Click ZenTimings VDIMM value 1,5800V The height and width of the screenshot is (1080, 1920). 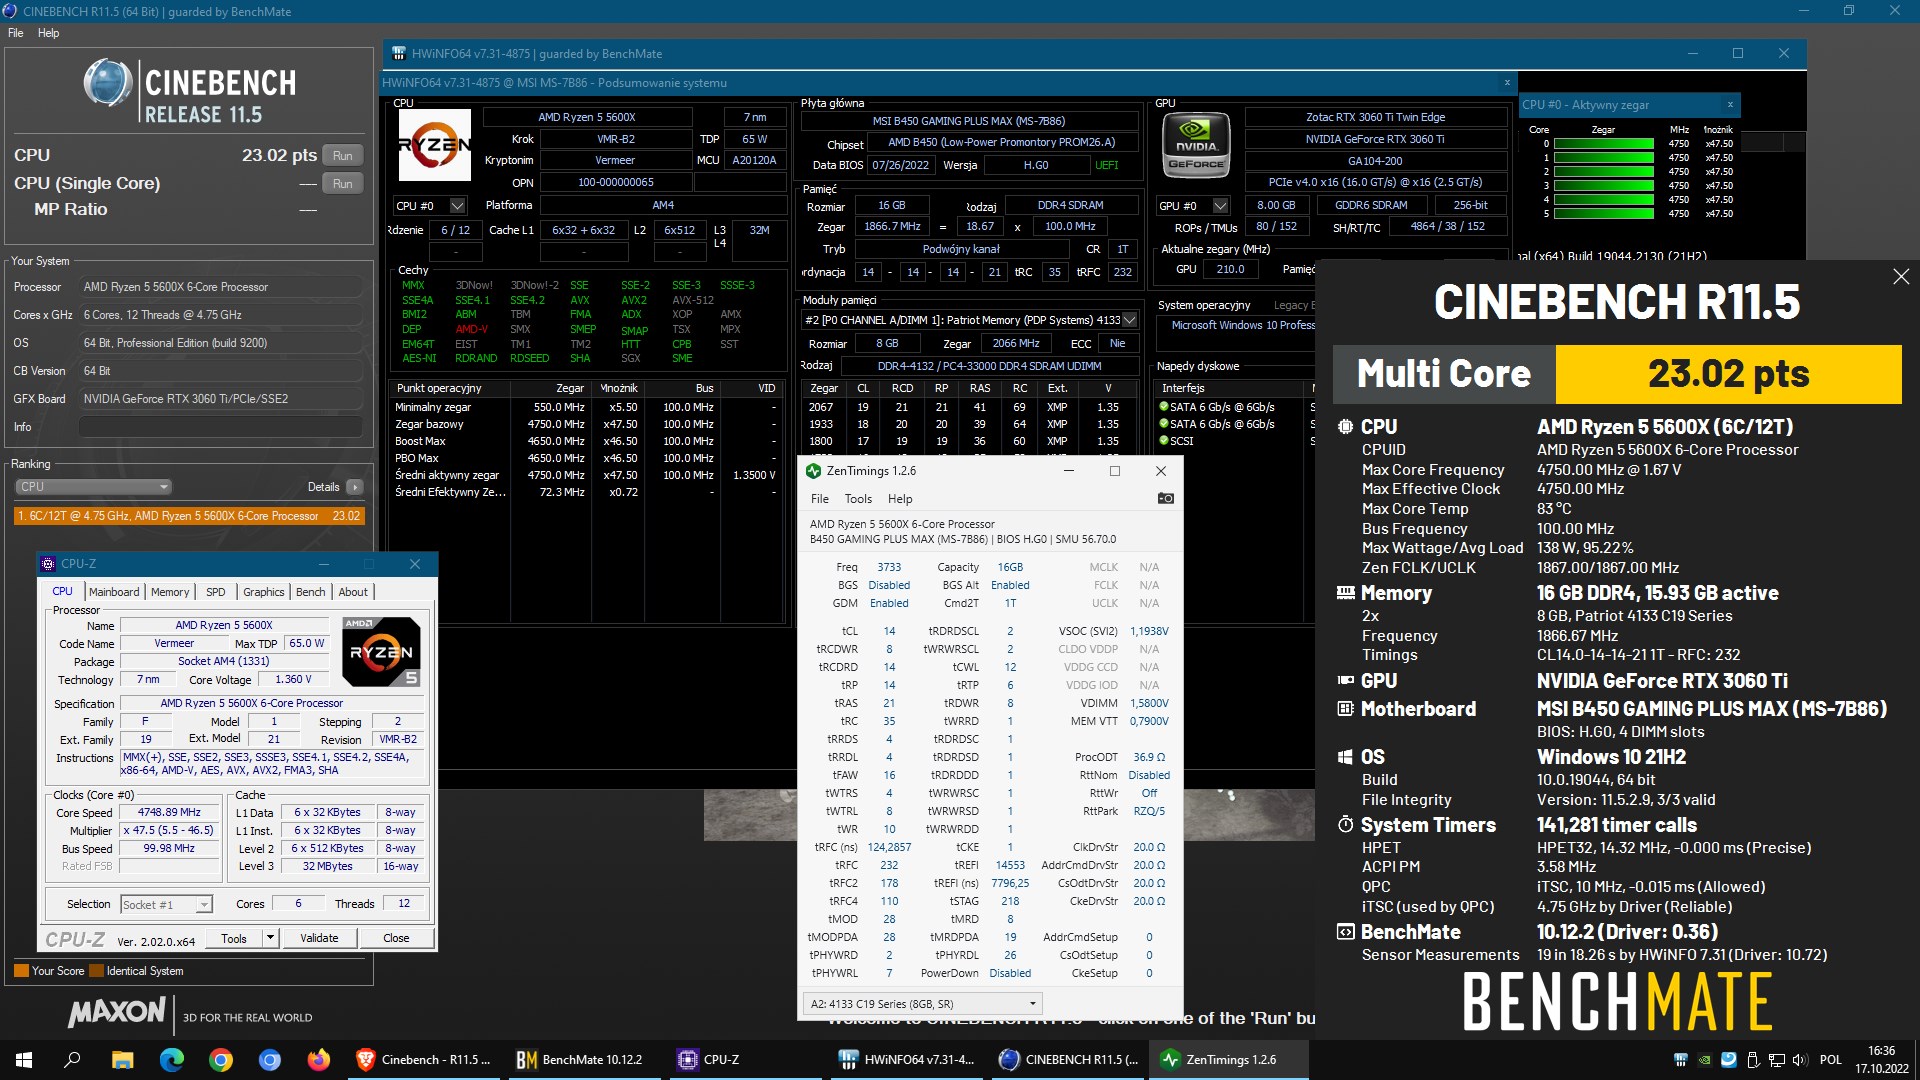(x=1149, y=703)
